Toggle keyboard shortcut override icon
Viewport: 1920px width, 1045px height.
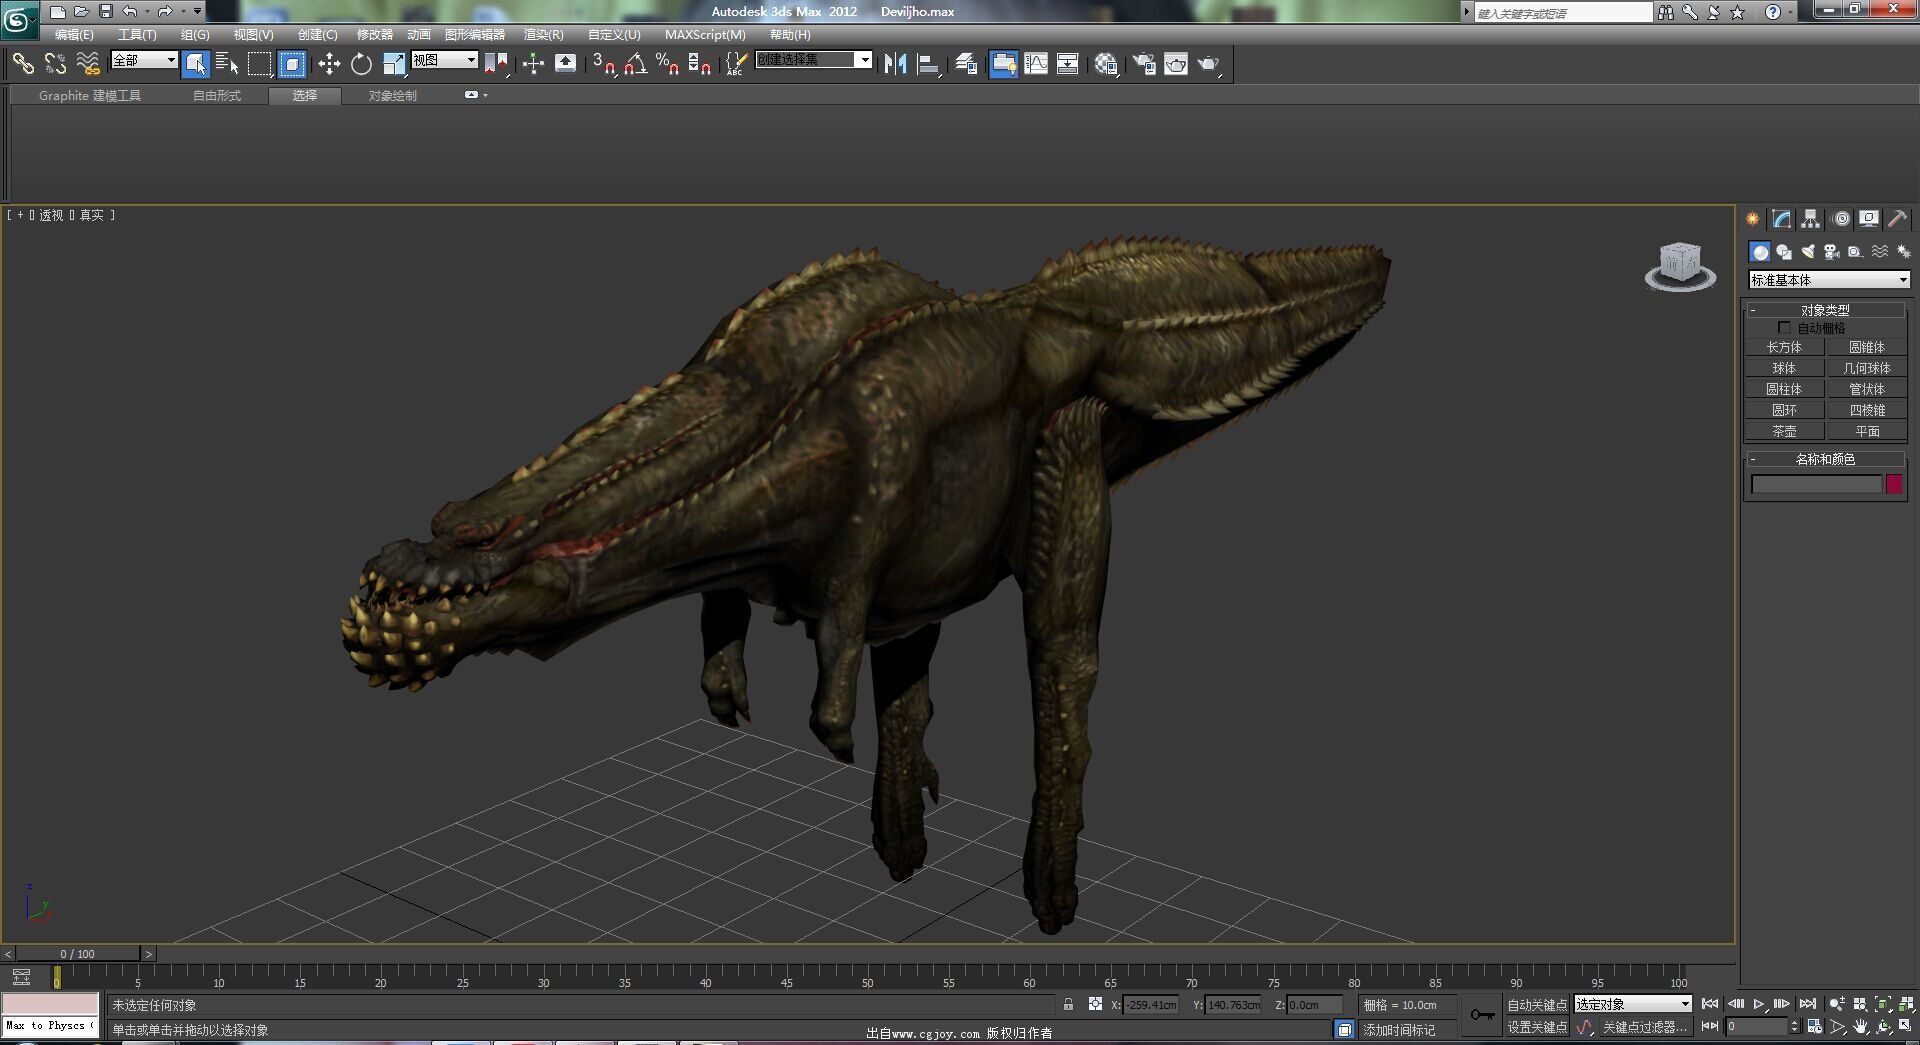click(565, 64)
